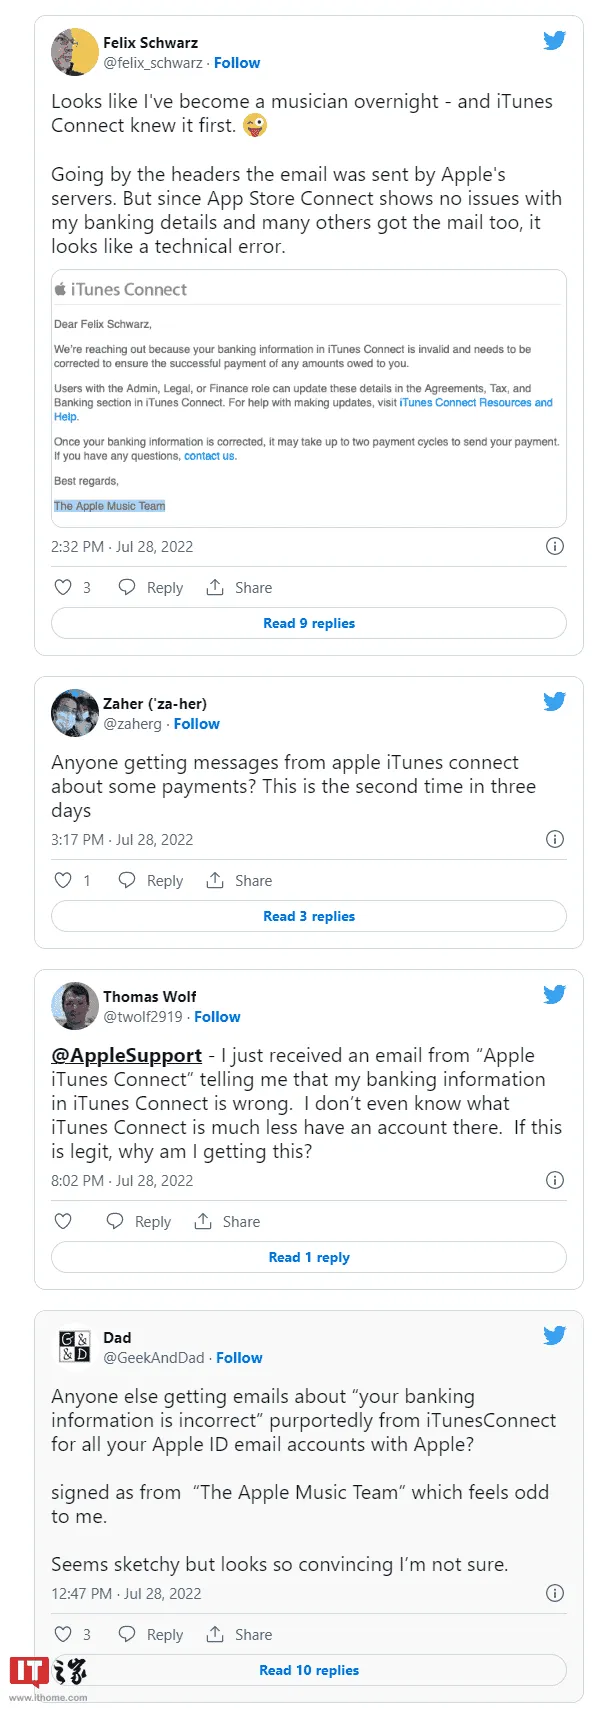This screenshot has width=615, height=1710.
Task: Reply to Felix Schwarz's tweet
Action: (x=151, y=587)
